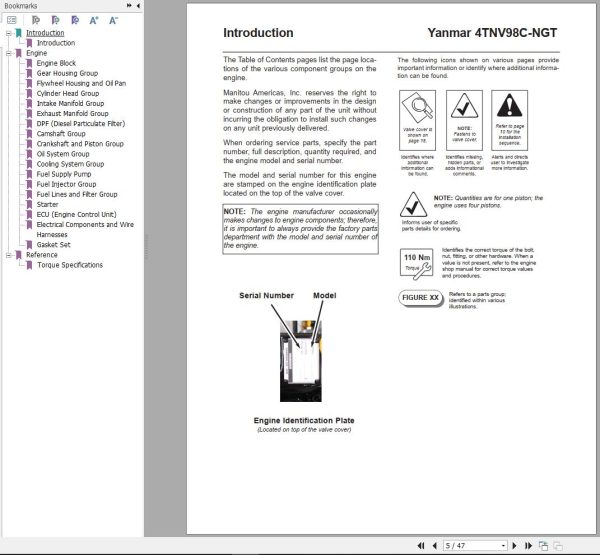Open the Fuel Supply Pump bookmark
Image resolution: width=600 pixels, height=555 pixels.
(64, 174)
